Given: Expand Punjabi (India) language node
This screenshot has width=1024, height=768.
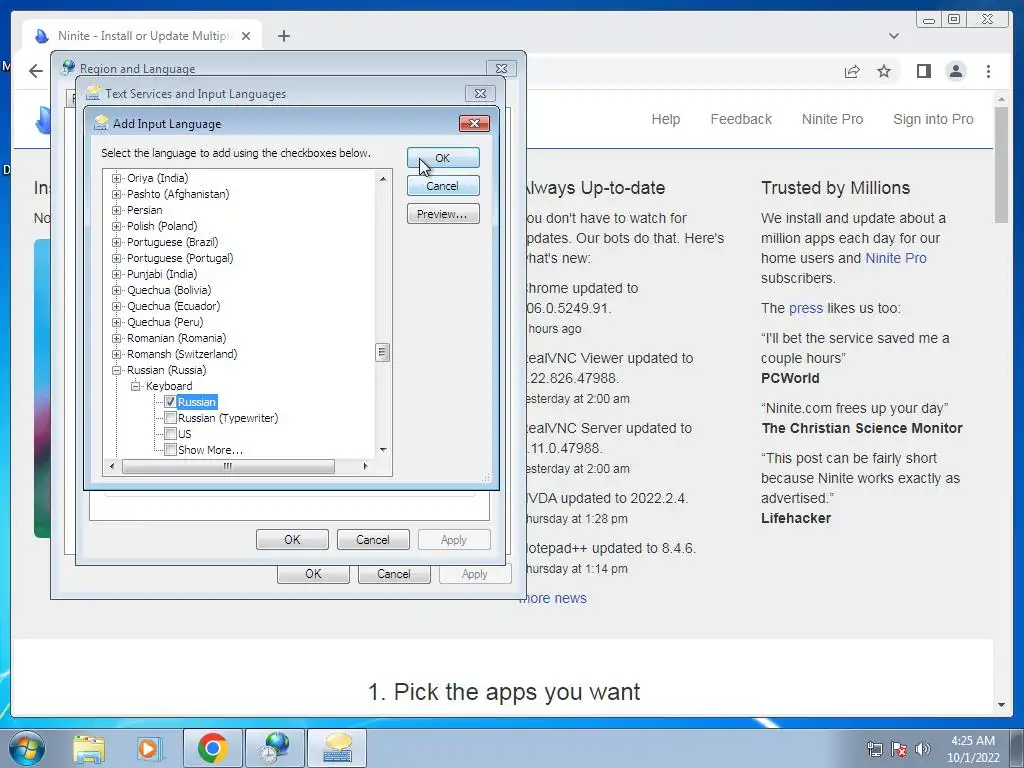Looking at the screenshot, I should (116, 274).
